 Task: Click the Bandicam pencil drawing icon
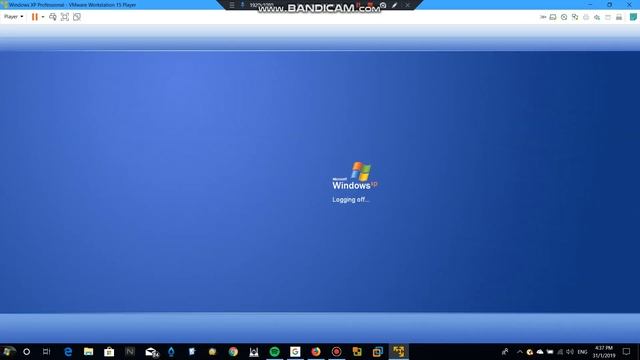(x=394, y=5)
